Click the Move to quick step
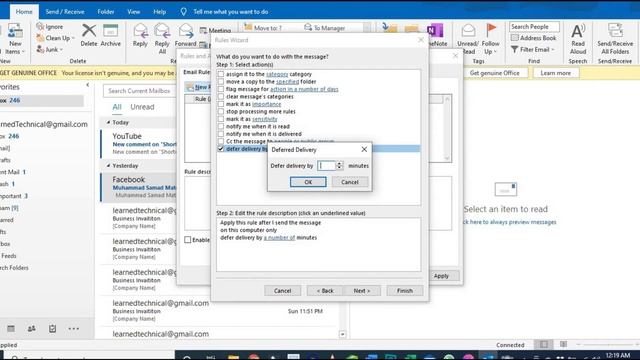 [263, 28]
